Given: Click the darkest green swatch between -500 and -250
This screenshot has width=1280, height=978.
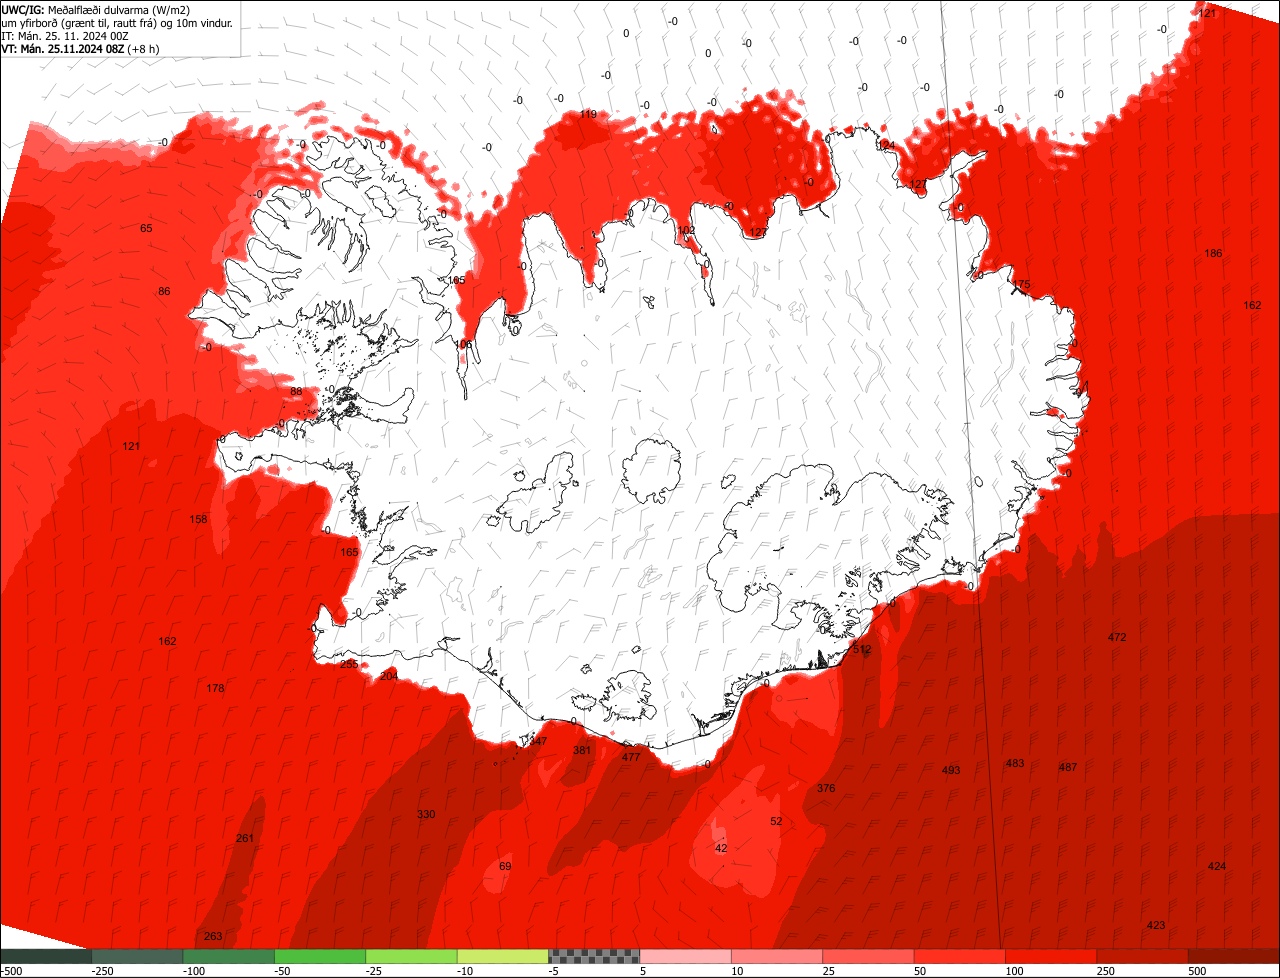Looking at the screenshot, I should (x=46, y=956).
